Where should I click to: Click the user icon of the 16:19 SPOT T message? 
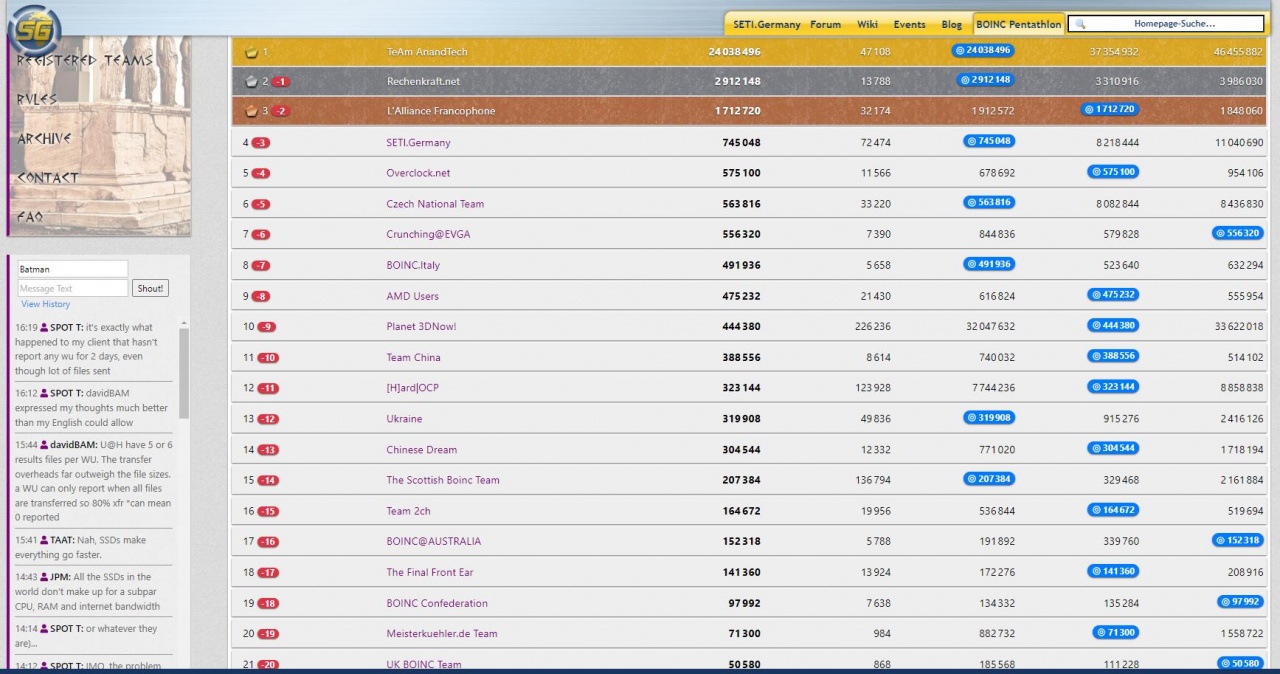[x=44, y=328]
